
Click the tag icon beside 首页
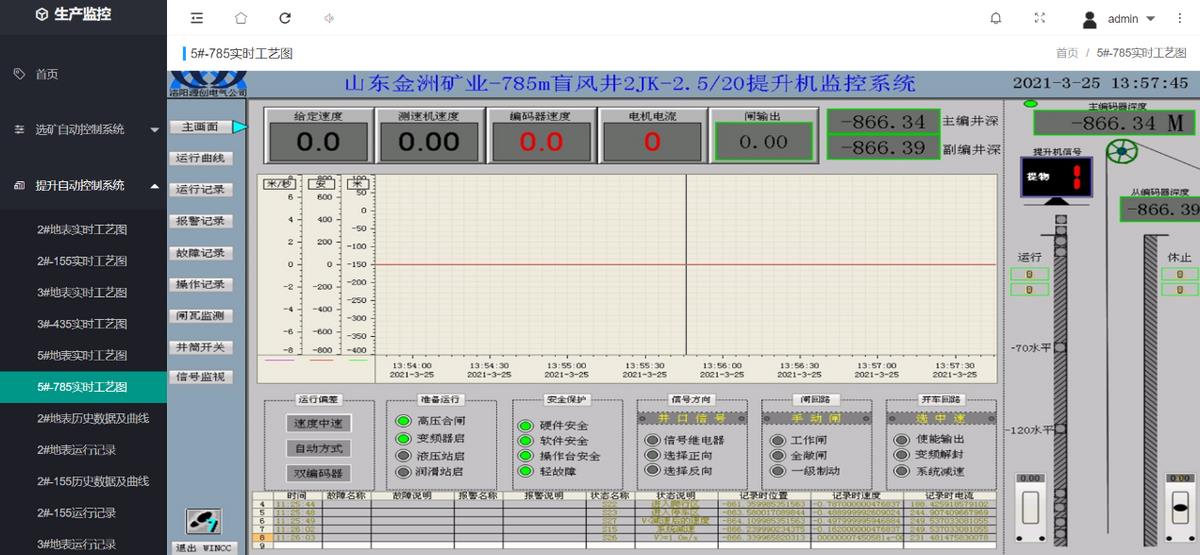pos(19,74)
